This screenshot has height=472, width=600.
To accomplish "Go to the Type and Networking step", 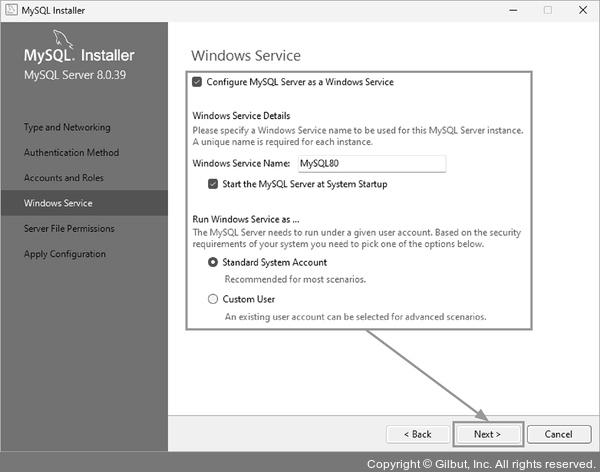I will click(67, 128).
